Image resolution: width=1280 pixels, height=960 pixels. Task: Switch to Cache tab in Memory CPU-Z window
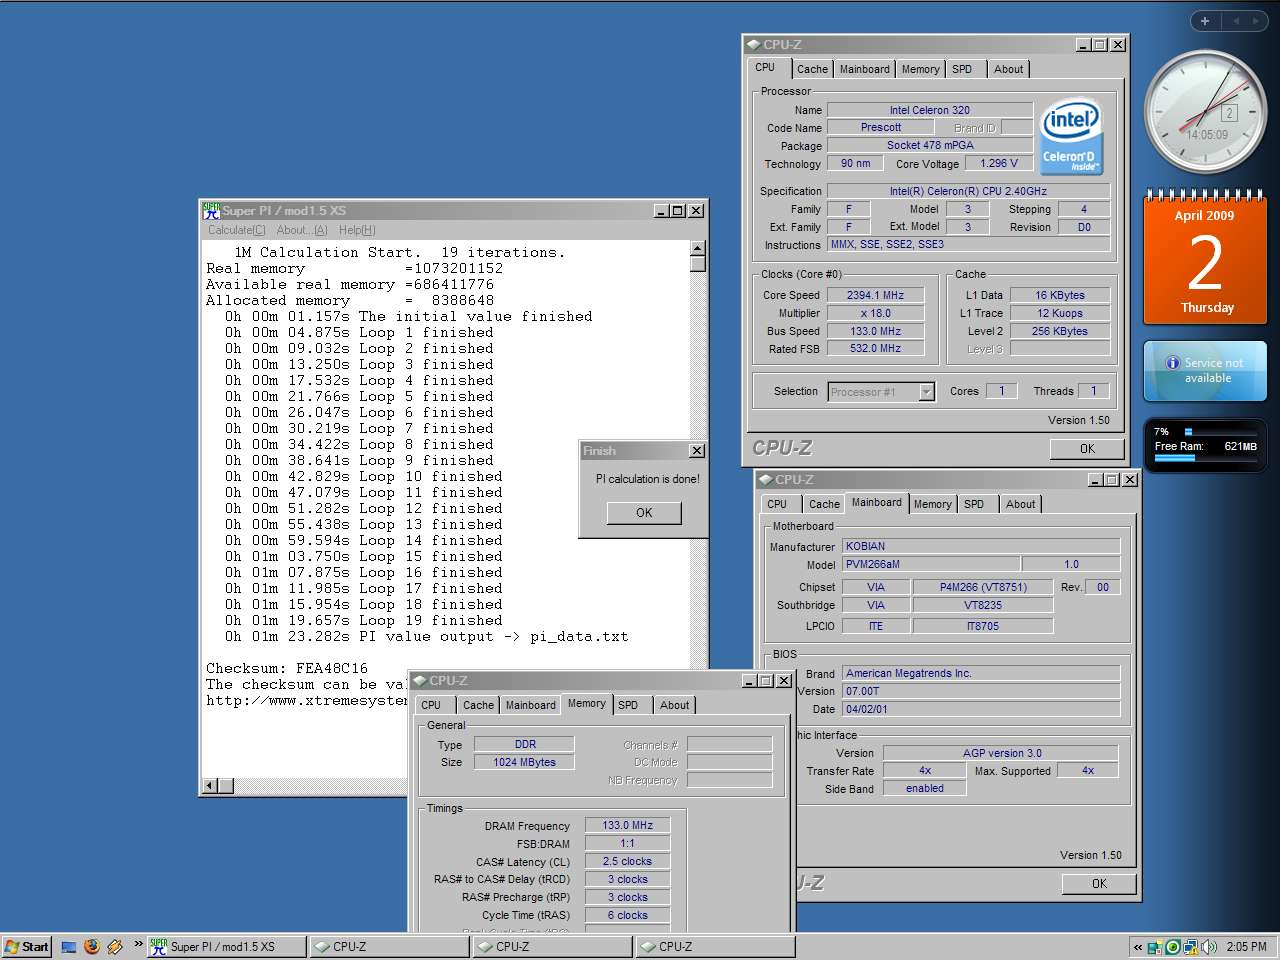[x=478, y=705]
